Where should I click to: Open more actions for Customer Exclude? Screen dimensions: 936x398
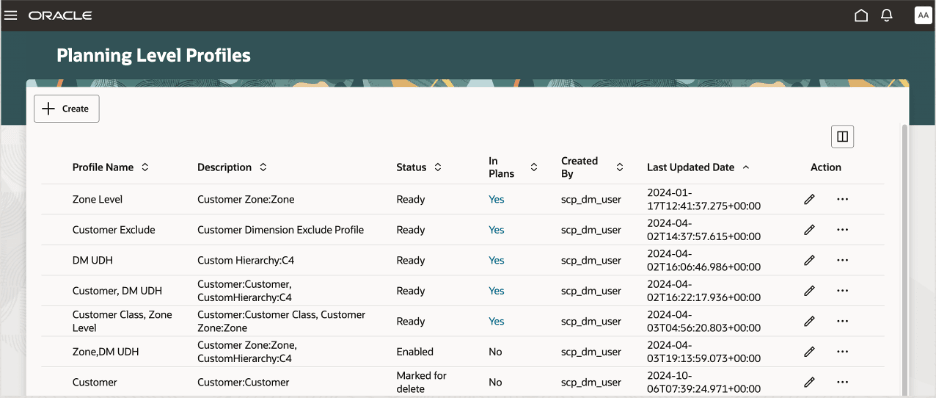[842, 230]
